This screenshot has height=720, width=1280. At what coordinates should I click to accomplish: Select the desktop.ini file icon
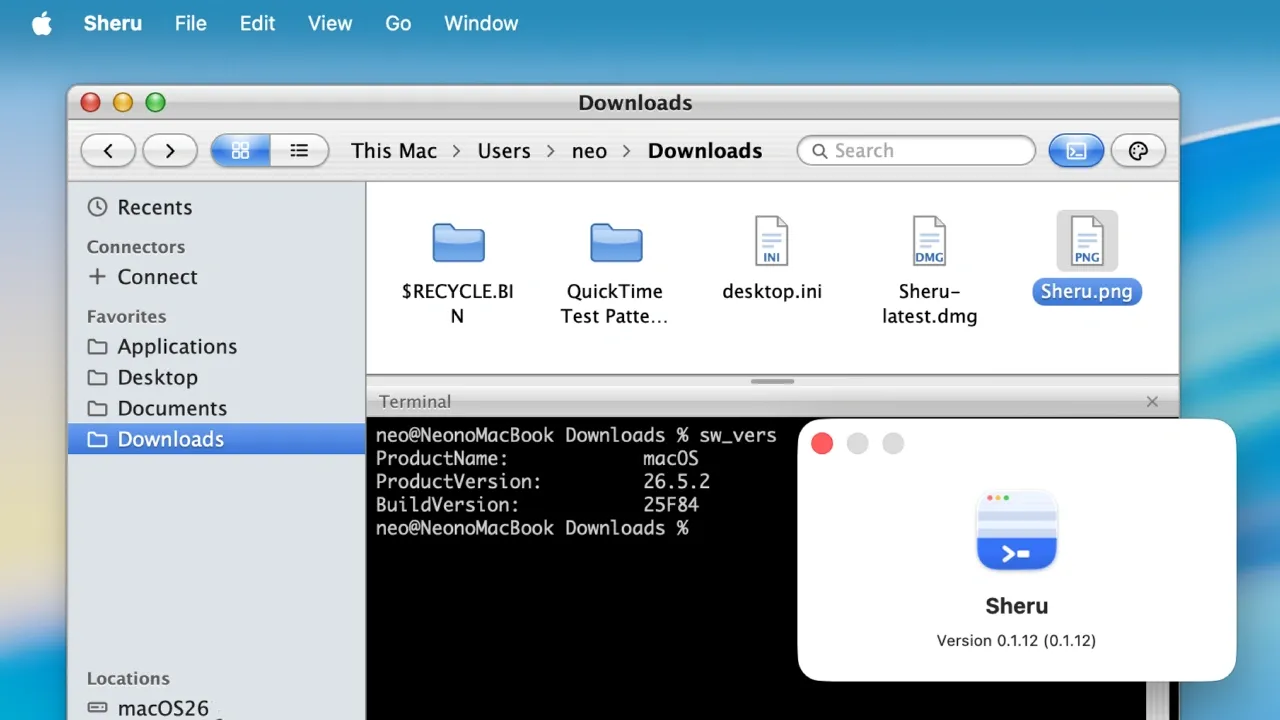(772, 241)
